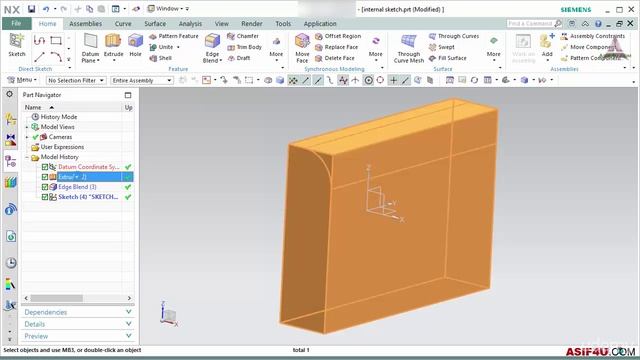Viewport: 640px width, 360px height.
Task: Switch to the Assemblies tab
Action: [x=85, y=24]
